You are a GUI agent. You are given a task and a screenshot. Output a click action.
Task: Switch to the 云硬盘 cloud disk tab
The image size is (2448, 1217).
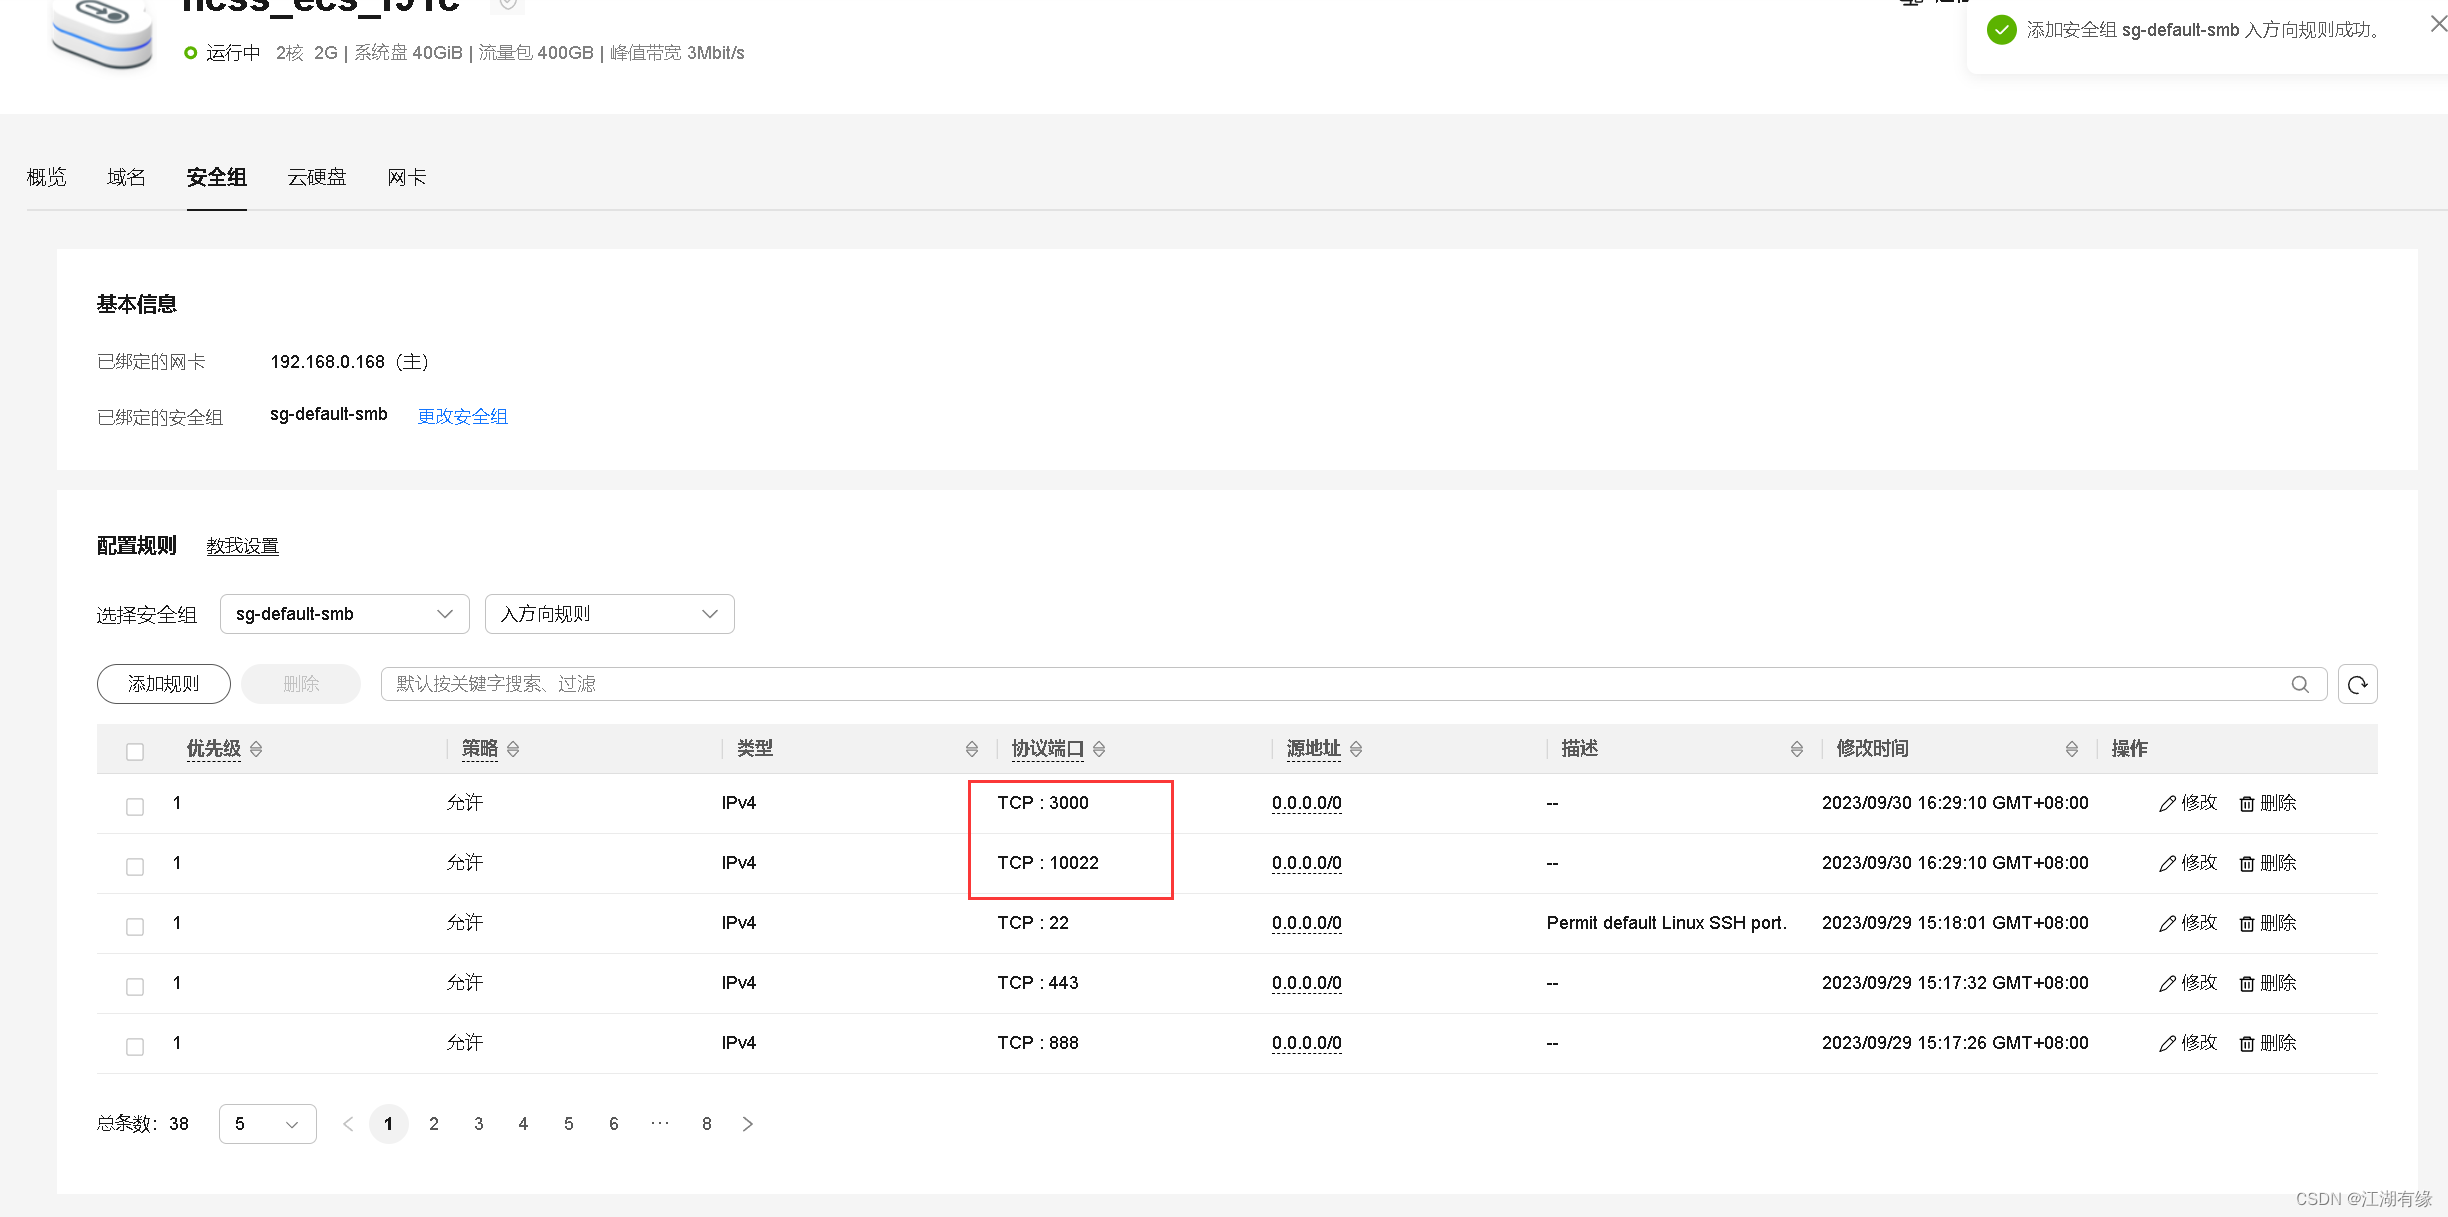tap(317, 177)
